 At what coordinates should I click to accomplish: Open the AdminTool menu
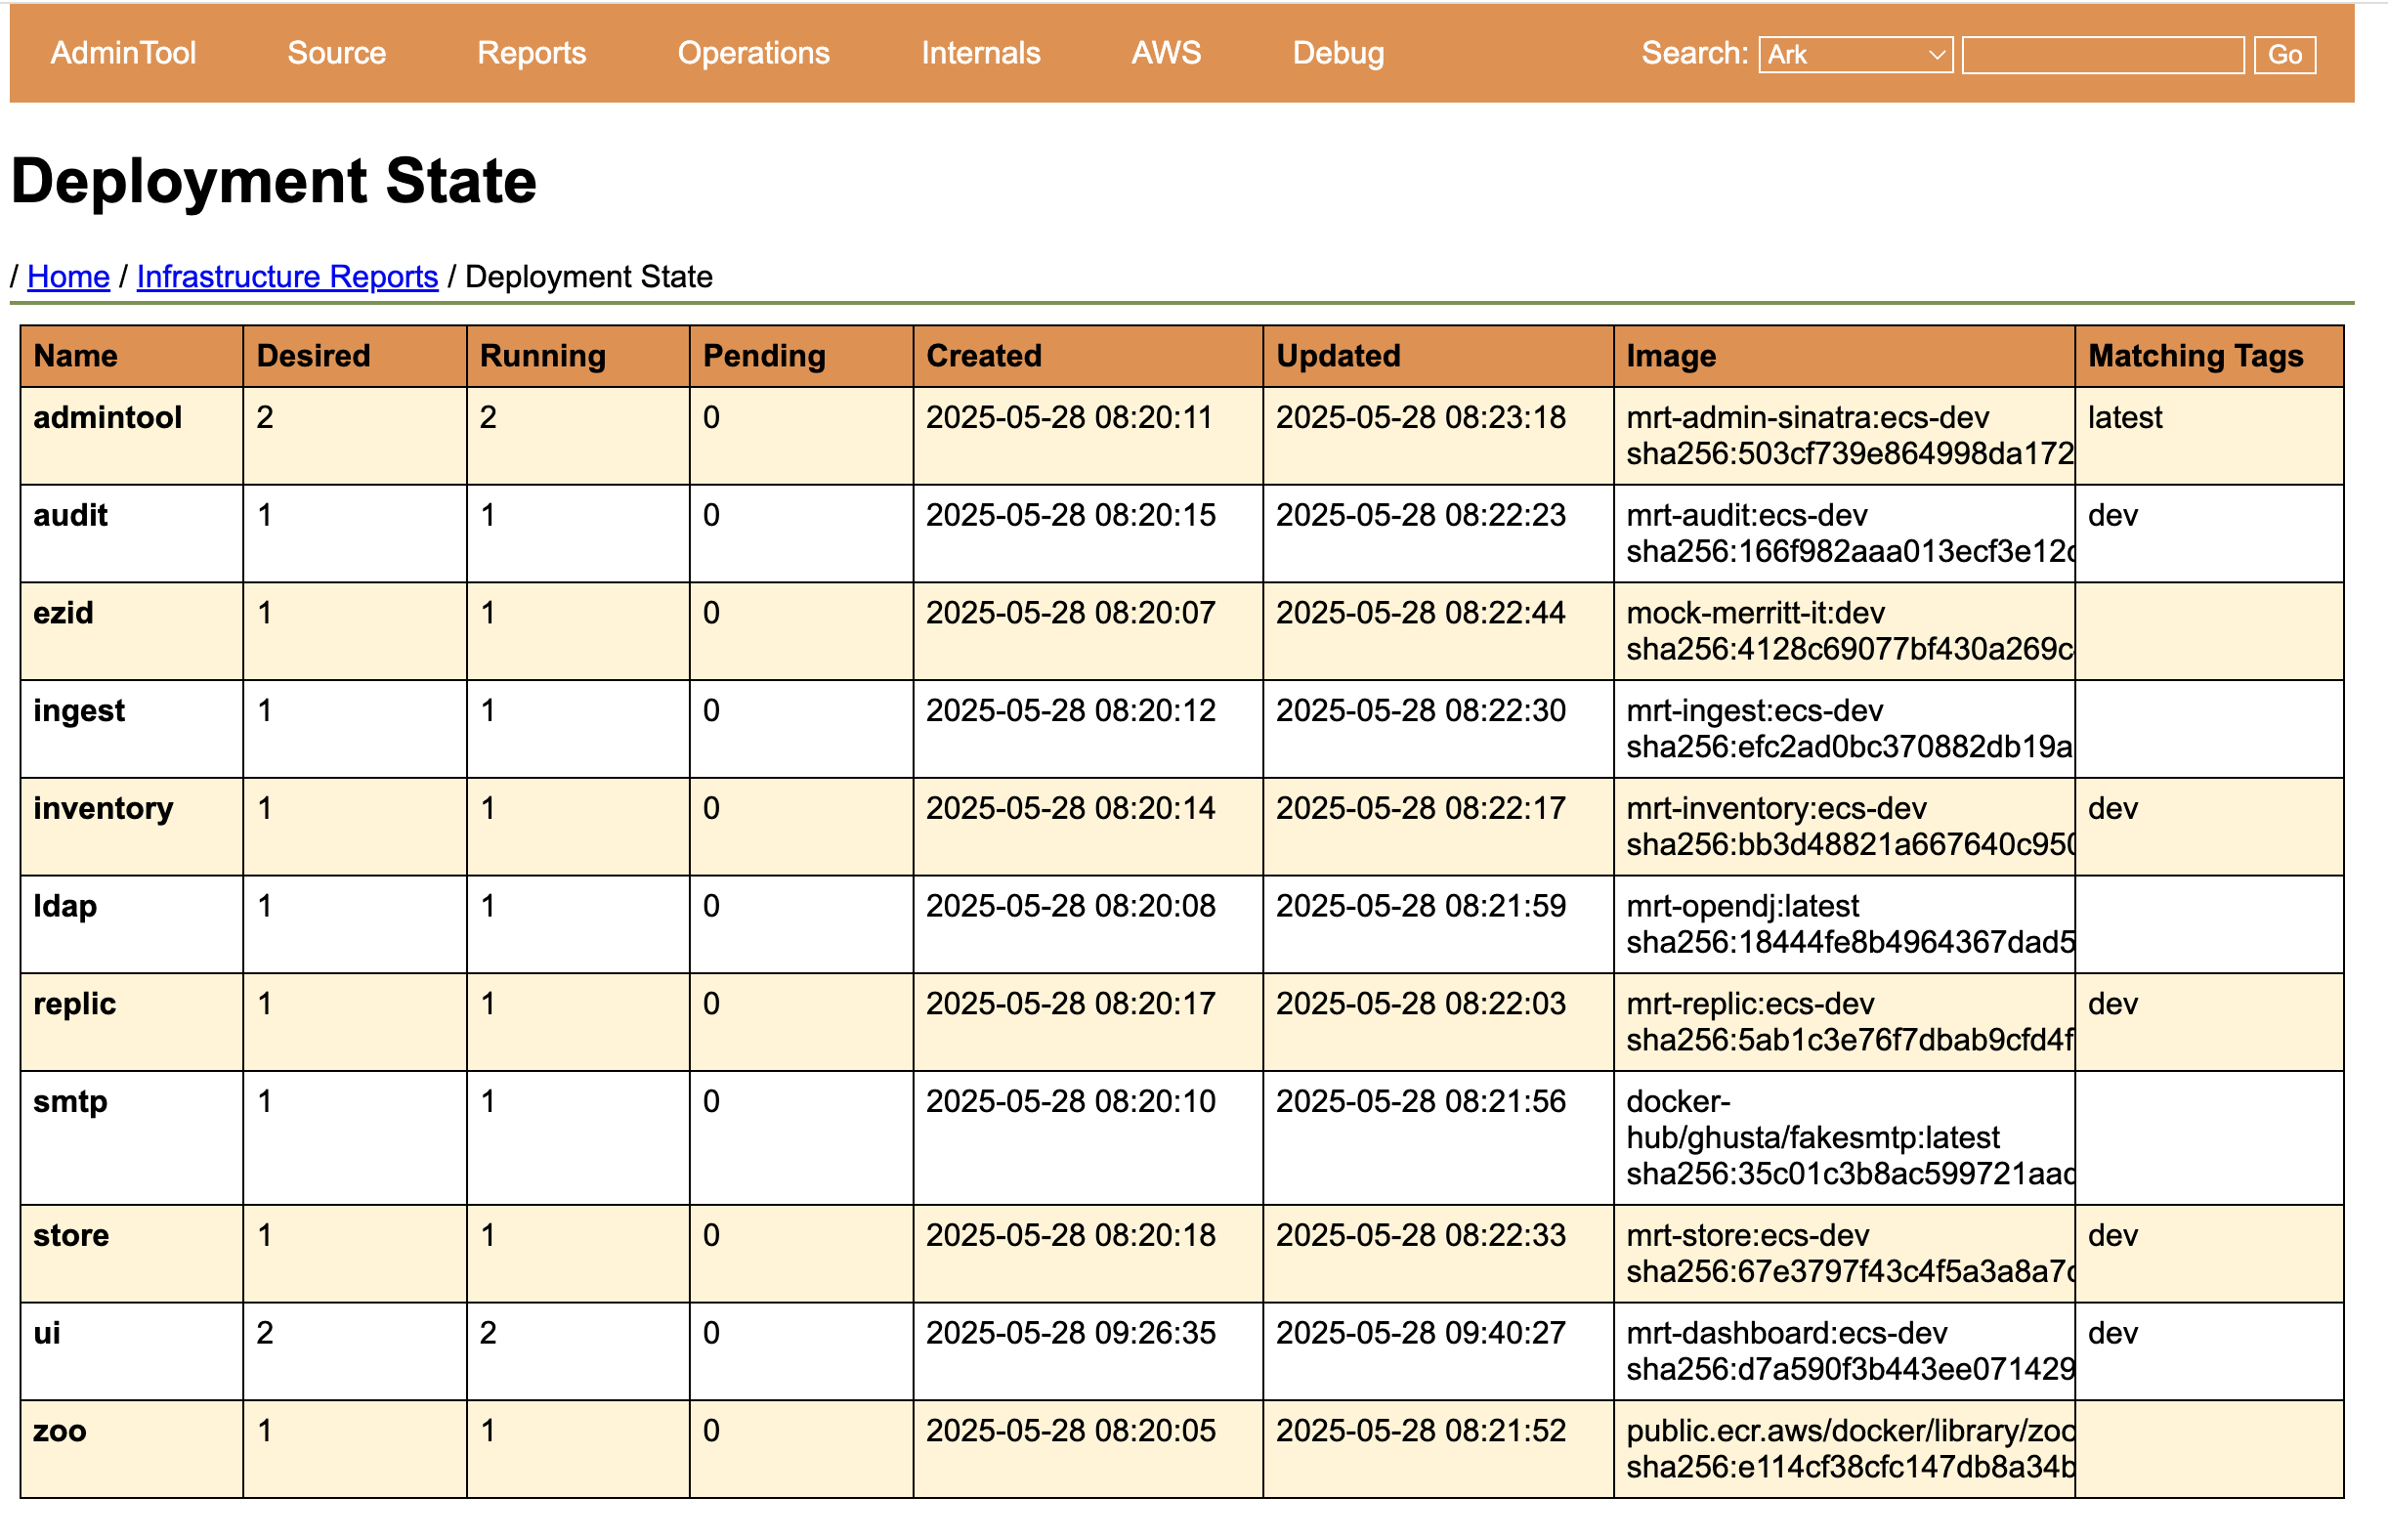pos(123,53)
